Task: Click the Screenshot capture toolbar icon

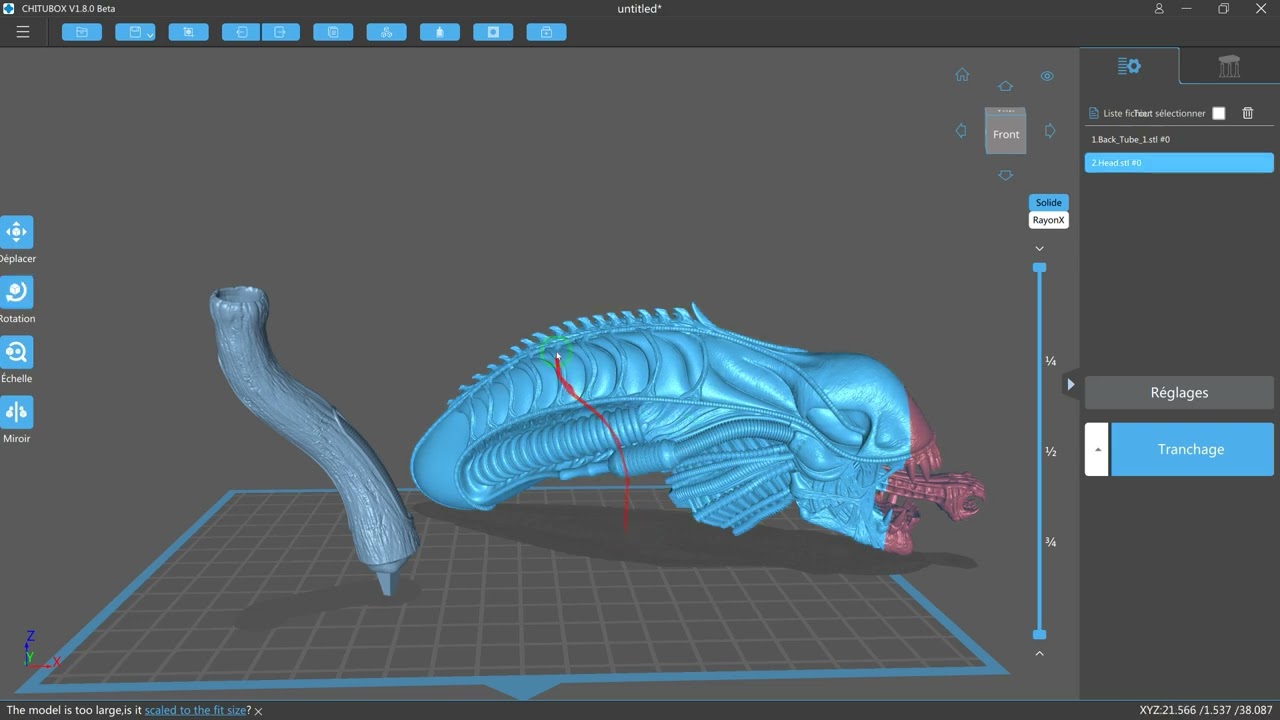Action: click(188, 32)
